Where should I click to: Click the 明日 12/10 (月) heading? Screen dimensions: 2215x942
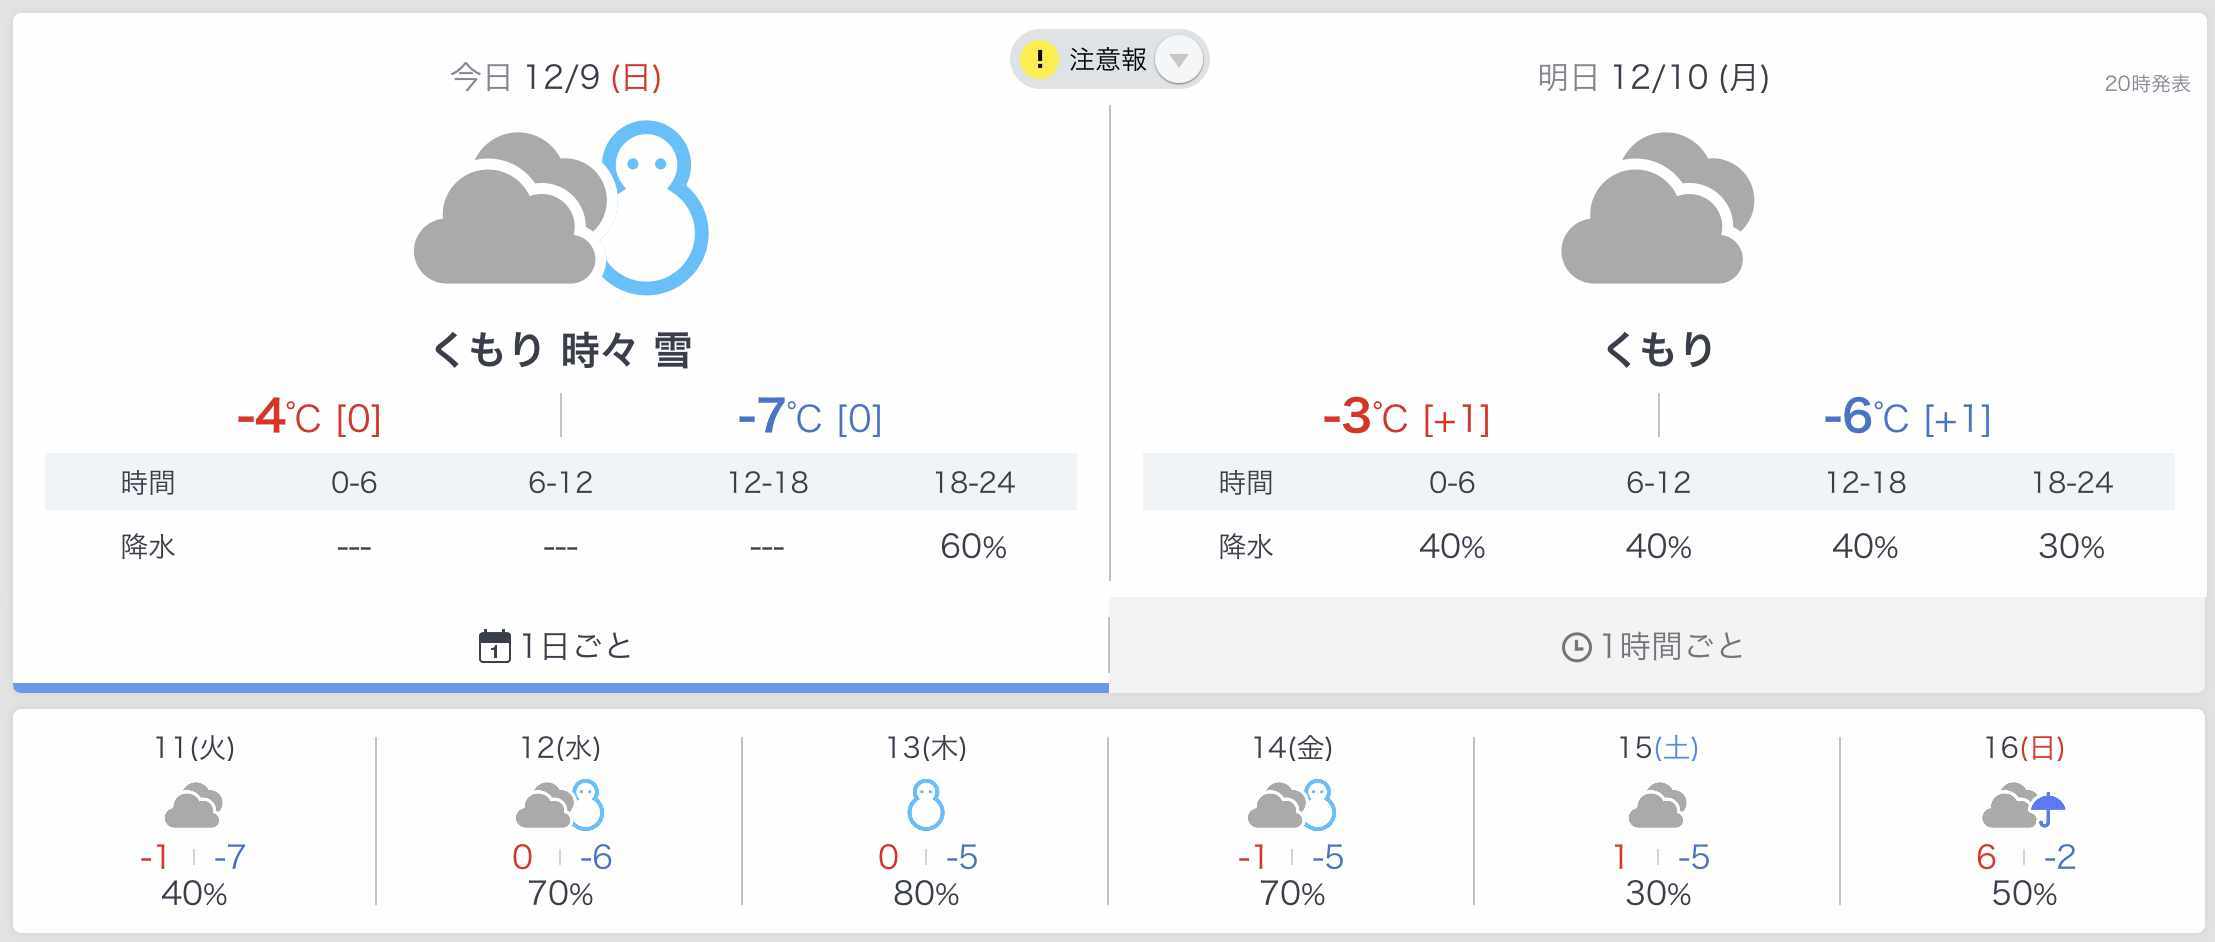pyautogui.click(x=1654, y=77)
